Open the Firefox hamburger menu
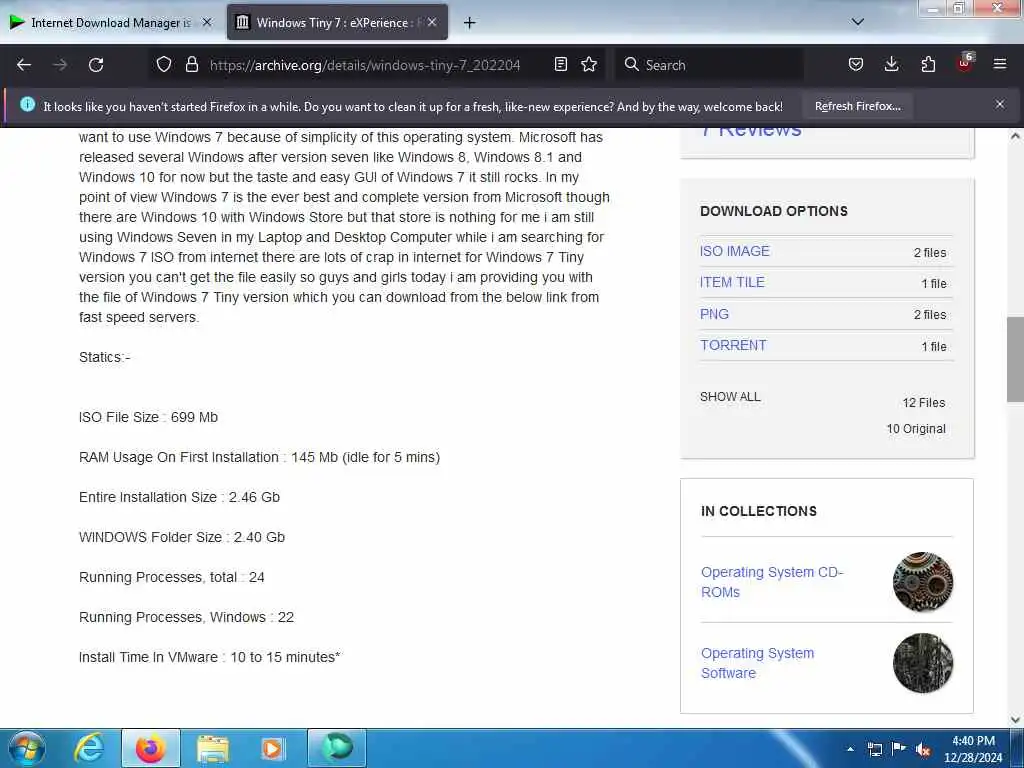The width and height of the screenshot is (1024, 768). pos(1000,65)
